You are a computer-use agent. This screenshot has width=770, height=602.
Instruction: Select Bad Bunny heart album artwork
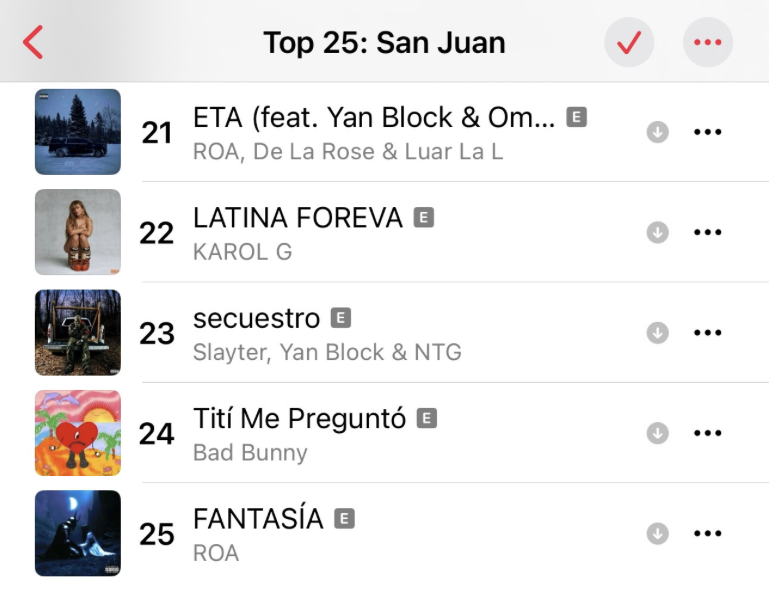(x=78, y=433)
